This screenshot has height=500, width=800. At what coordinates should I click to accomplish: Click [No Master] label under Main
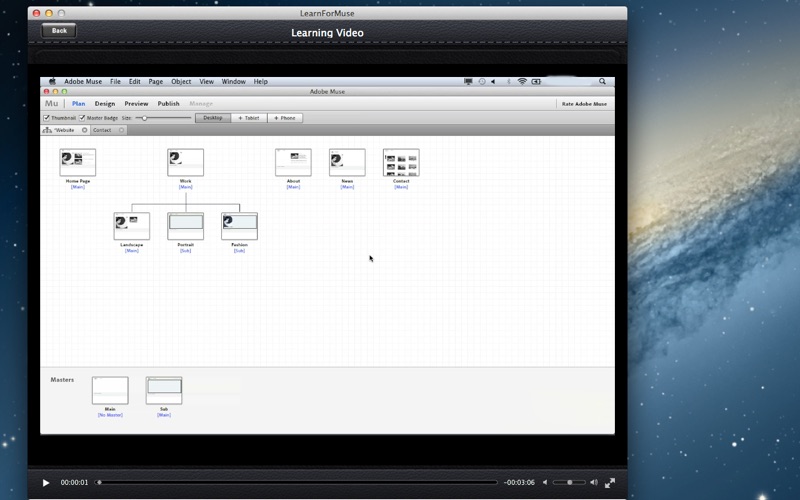110,415
